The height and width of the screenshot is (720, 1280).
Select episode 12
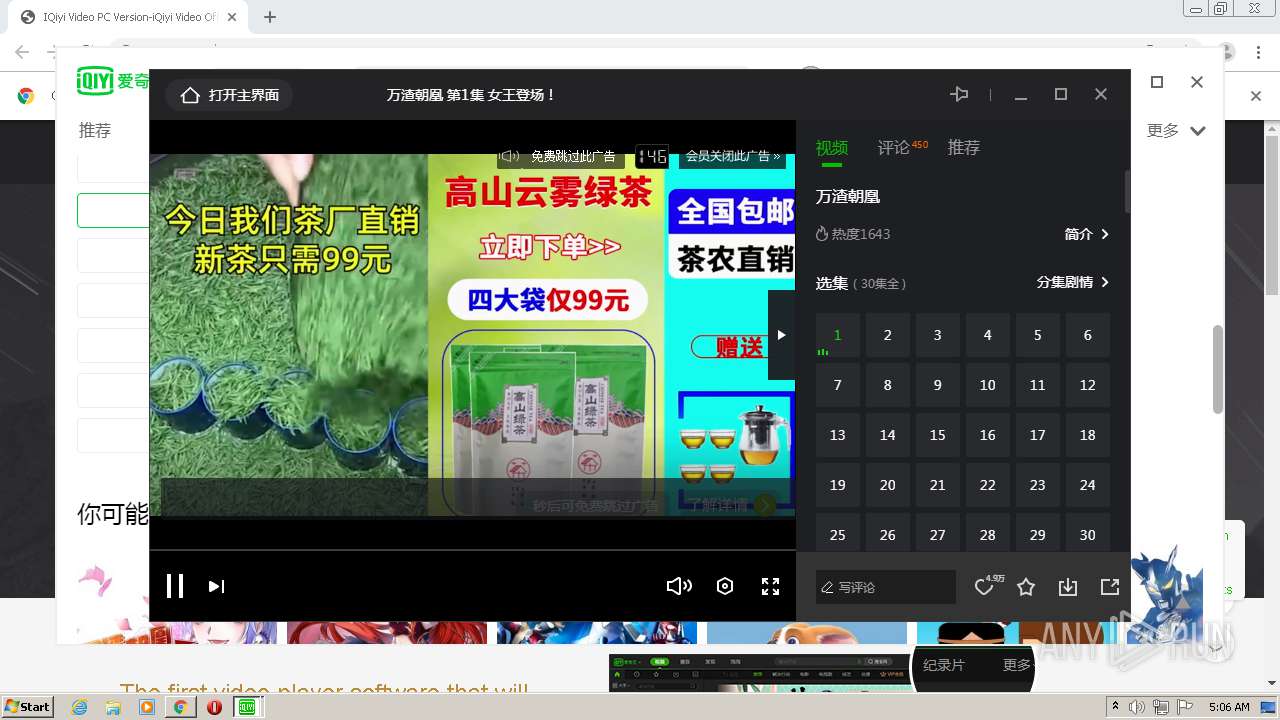(1088, 385)
